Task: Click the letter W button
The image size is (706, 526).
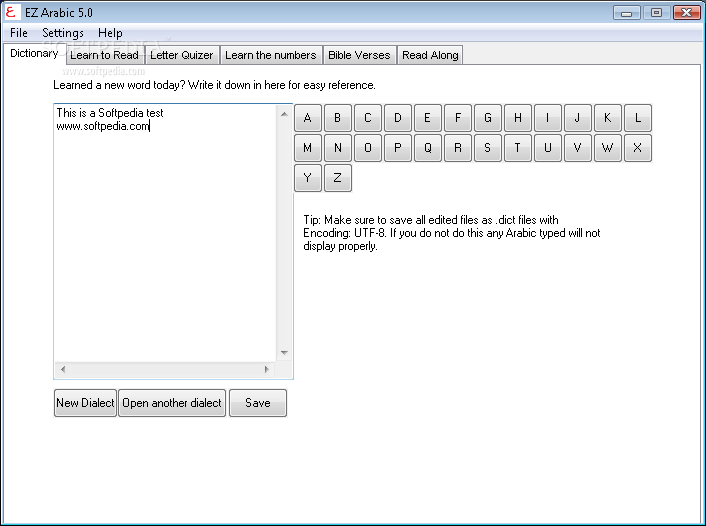Action: coord(608,148)
